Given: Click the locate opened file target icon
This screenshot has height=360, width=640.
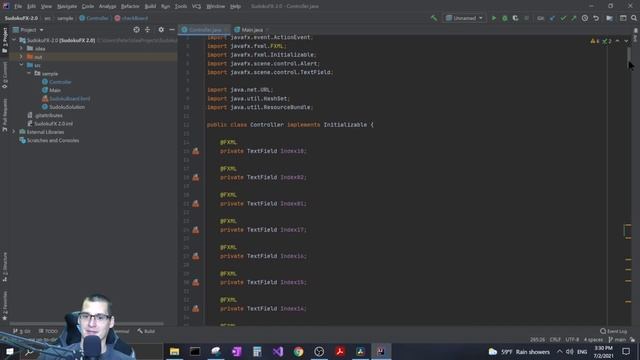Looking at the screenshot, I should pos(136,30).
